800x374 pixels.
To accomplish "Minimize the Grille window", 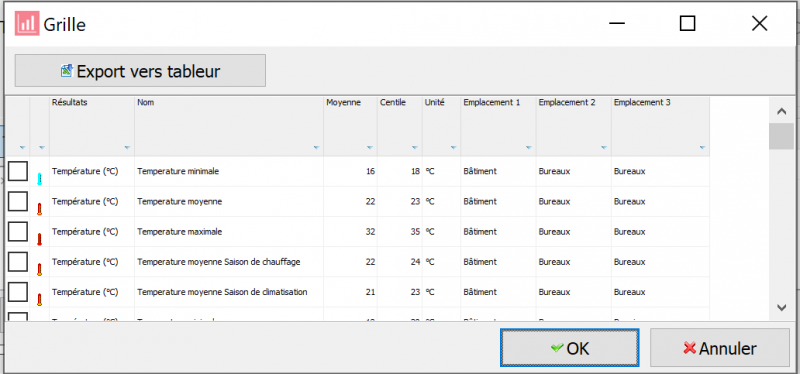I will (617, 23).
